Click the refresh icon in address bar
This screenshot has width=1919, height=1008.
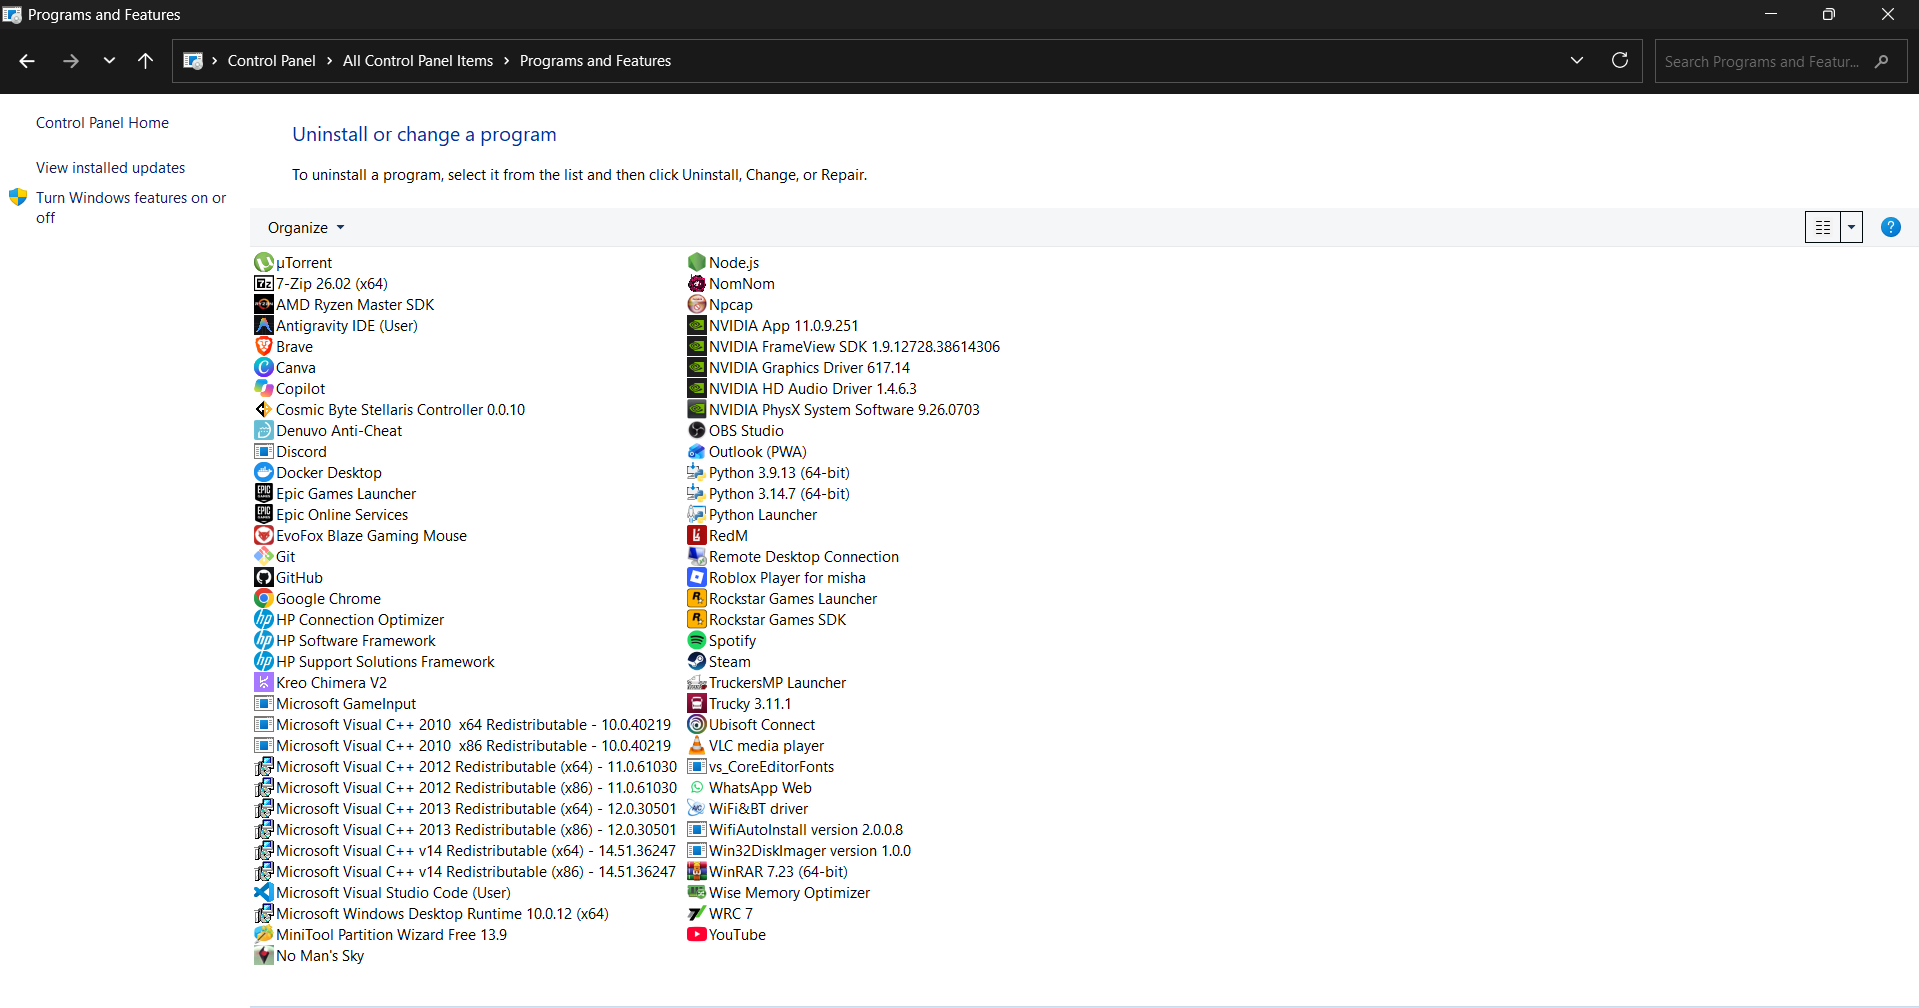click(x=1620, y=61)
